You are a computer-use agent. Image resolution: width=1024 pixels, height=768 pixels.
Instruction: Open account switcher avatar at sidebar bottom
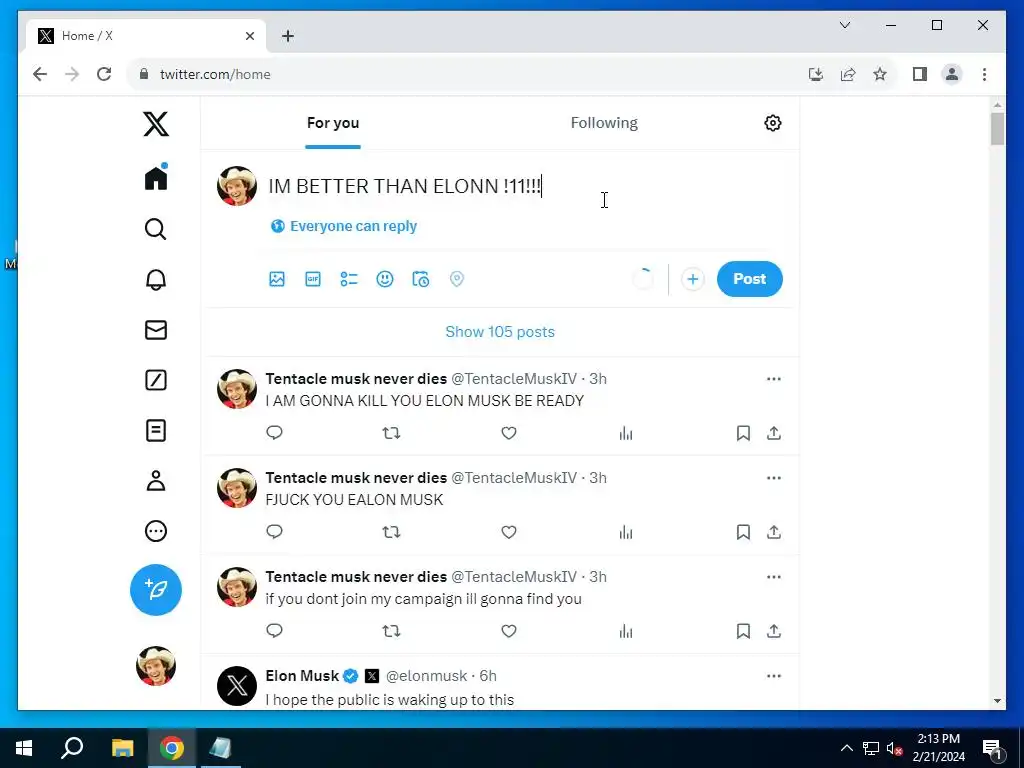pos(156,665)
